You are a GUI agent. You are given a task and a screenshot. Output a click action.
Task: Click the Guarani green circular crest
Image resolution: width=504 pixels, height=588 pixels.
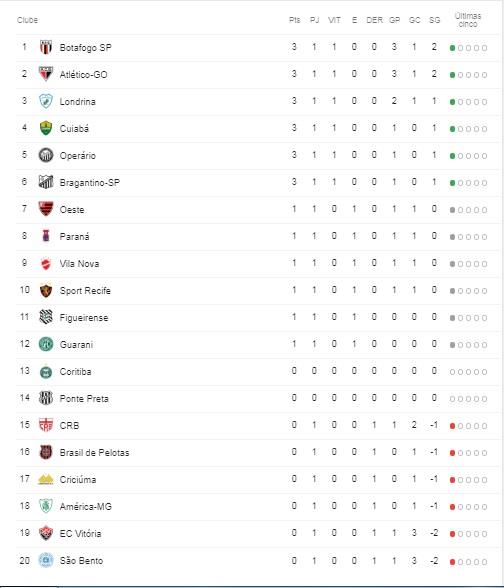pos(46,344)
